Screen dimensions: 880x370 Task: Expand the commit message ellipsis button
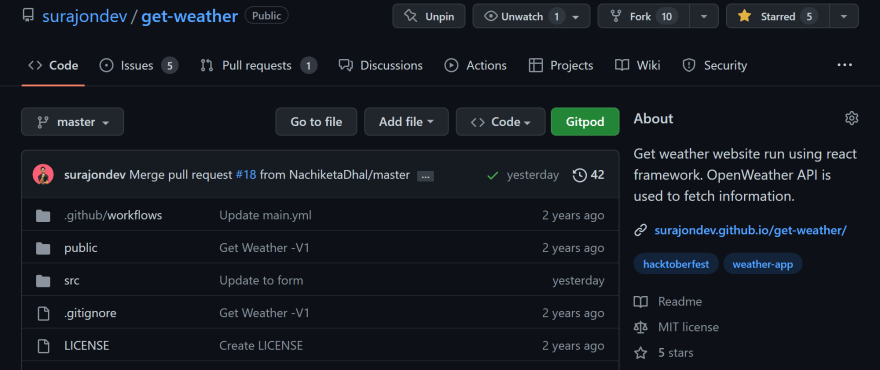[425, 176]
